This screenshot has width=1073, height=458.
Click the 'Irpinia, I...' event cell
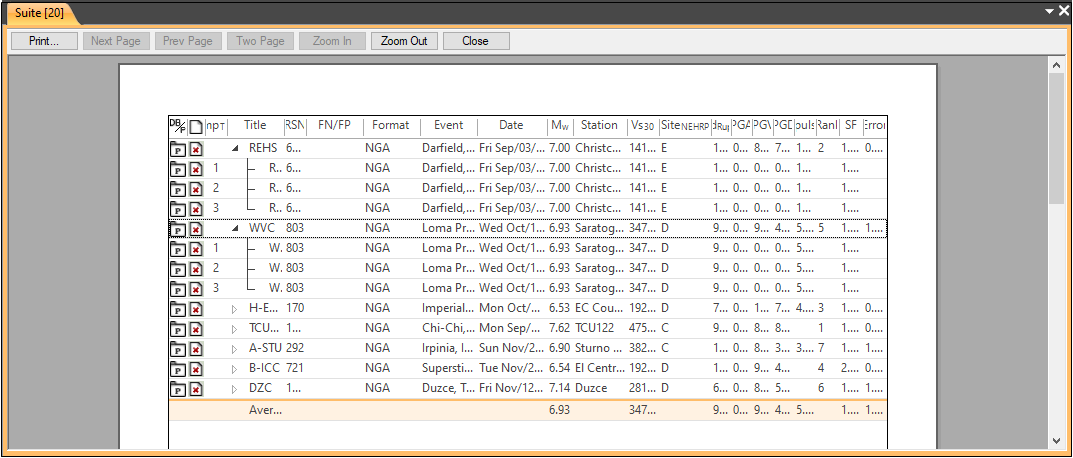[448, 348]
